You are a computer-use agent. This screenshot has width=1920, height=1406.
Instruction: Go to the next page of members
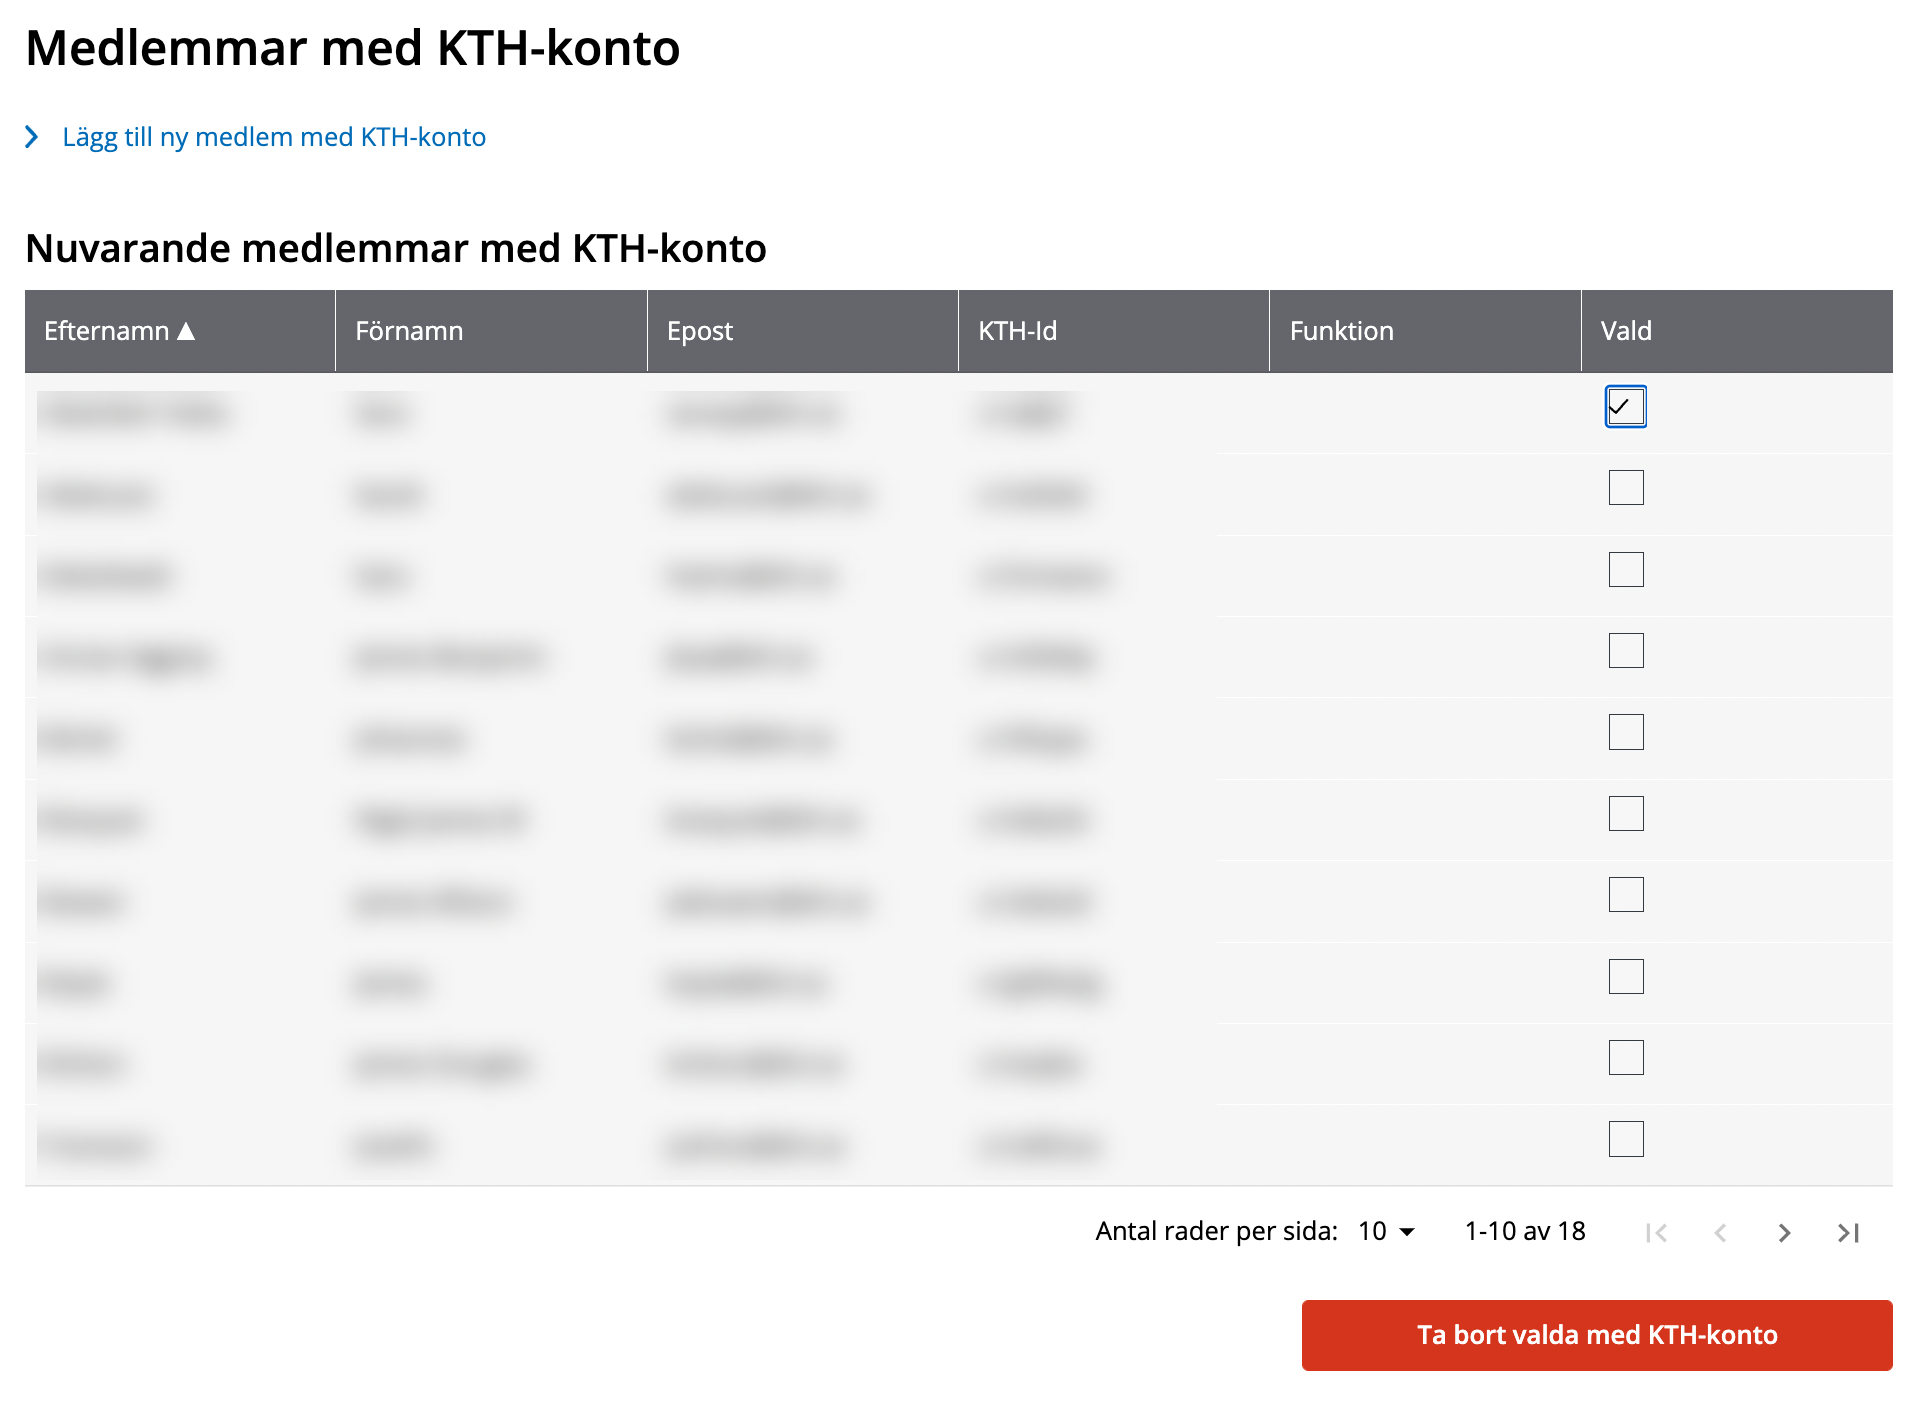coord(1784,1233)
